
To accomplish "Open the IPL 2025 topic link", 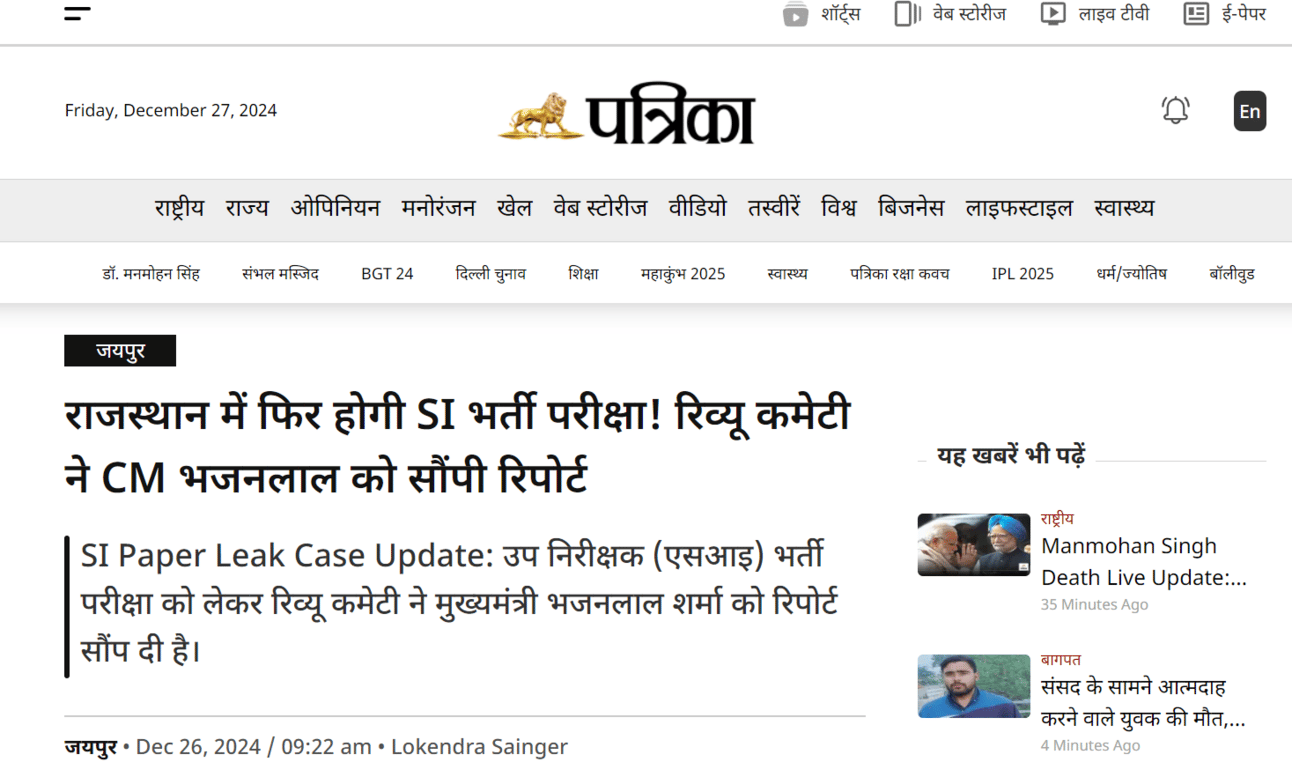I will click(x=1023, y=273).
